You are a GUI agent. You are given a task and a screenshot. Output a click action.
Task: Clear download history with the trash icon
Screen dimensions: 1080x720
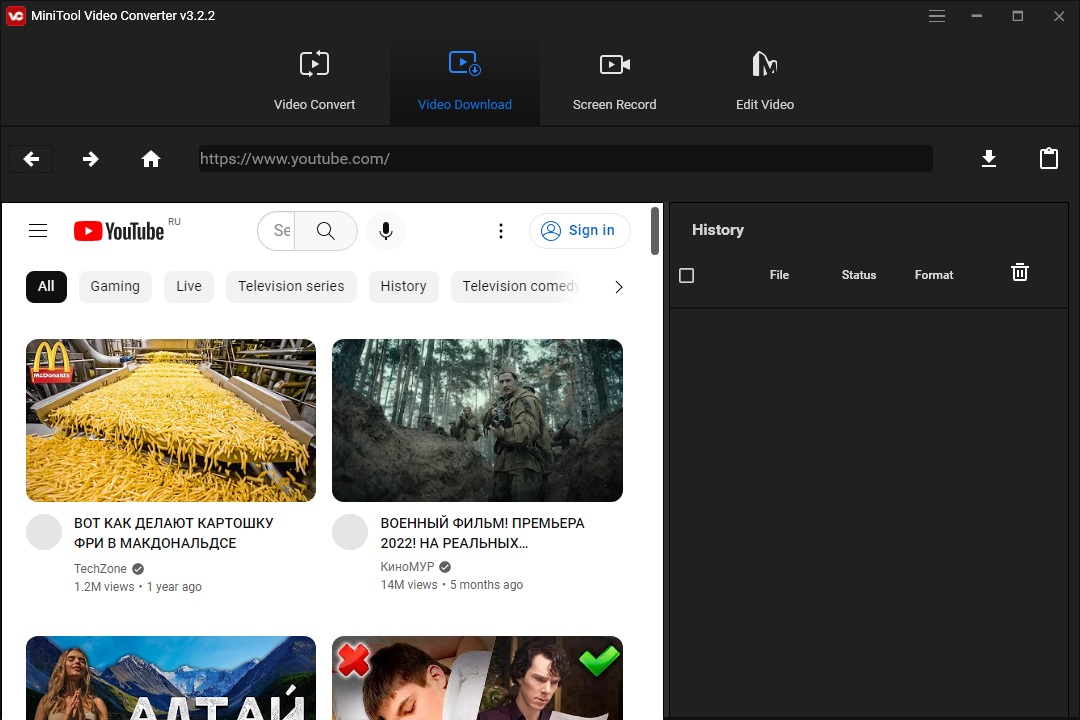click(1019, 271)
